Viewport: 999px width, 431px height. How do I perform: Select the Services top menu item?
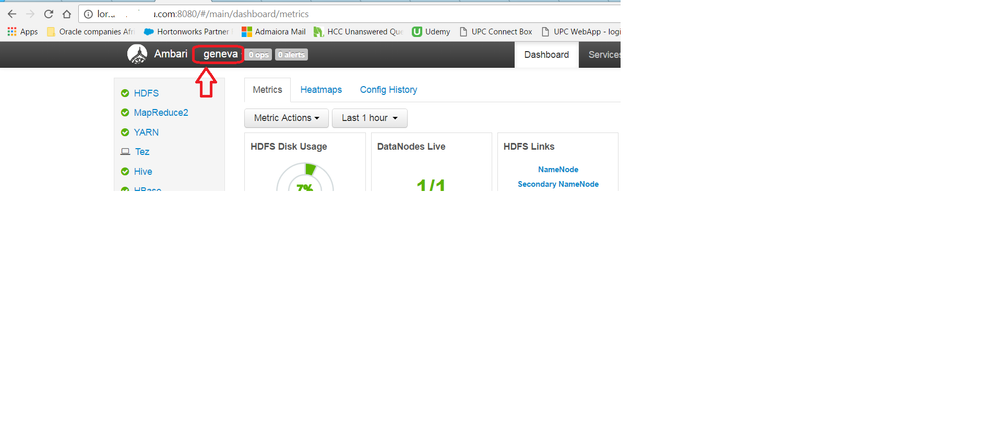coord(603,55)
